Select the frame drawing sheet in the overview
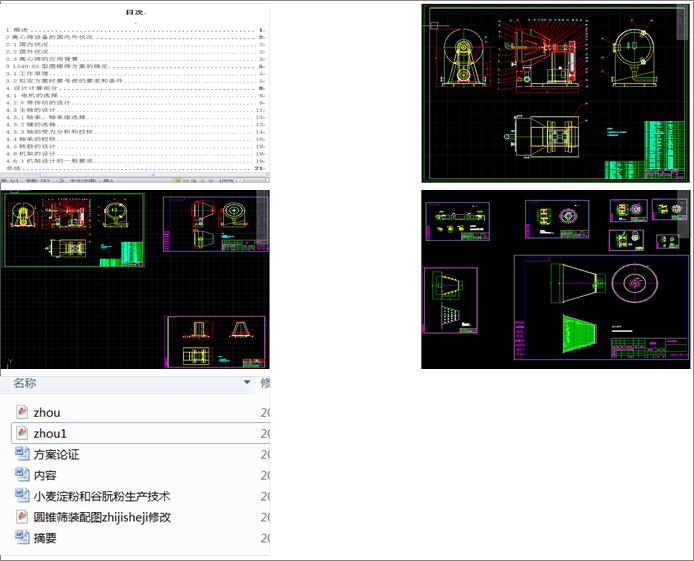Screen dimensions: 694x561 216,342
